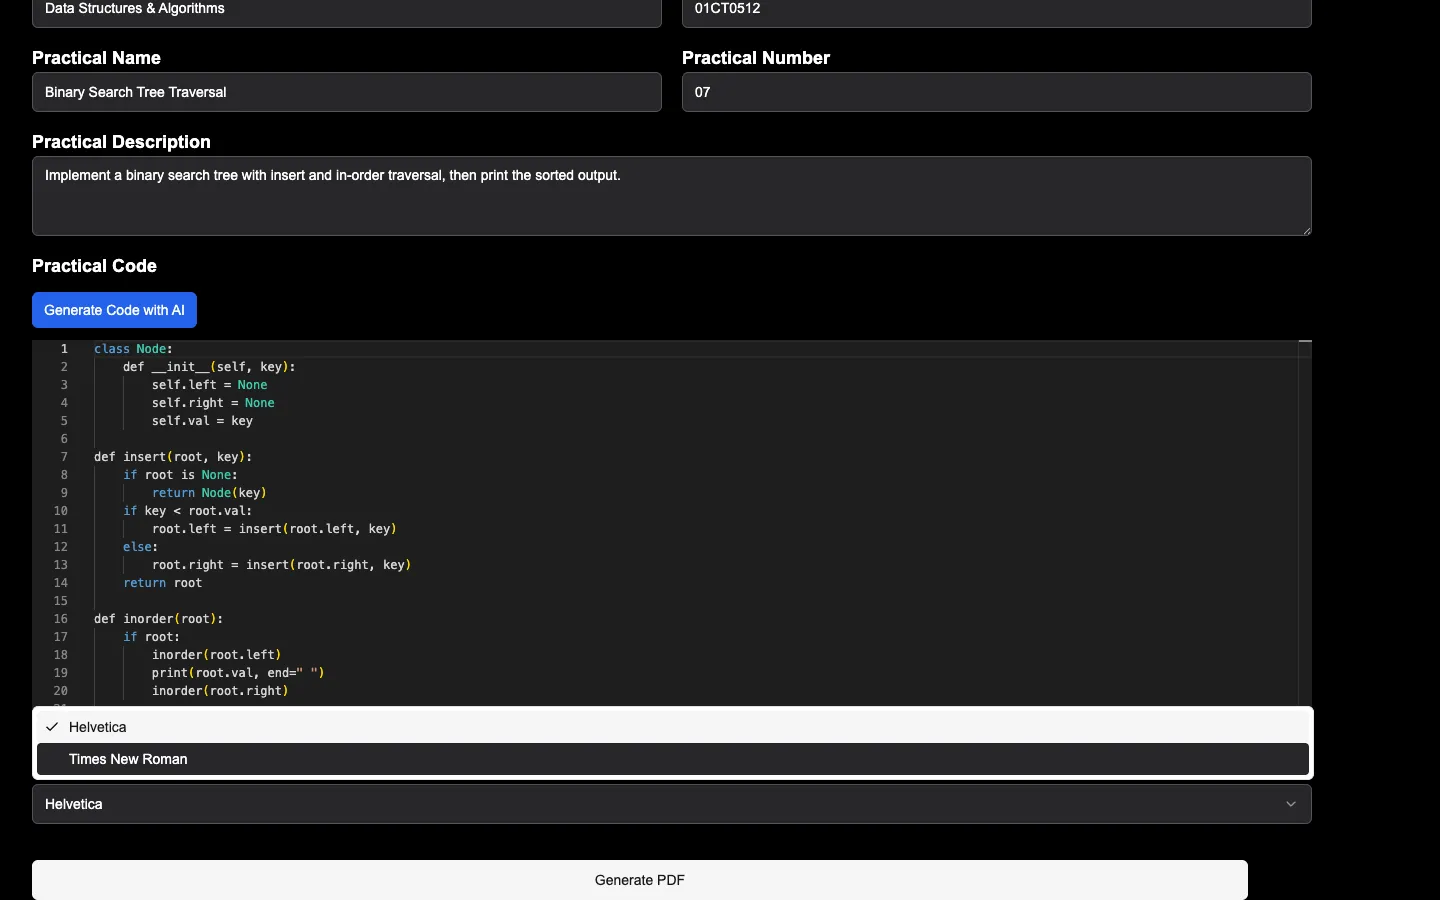Select the checked Helvetica option in list
This screenshot has width=1440, height=900.
pos(673,727)
